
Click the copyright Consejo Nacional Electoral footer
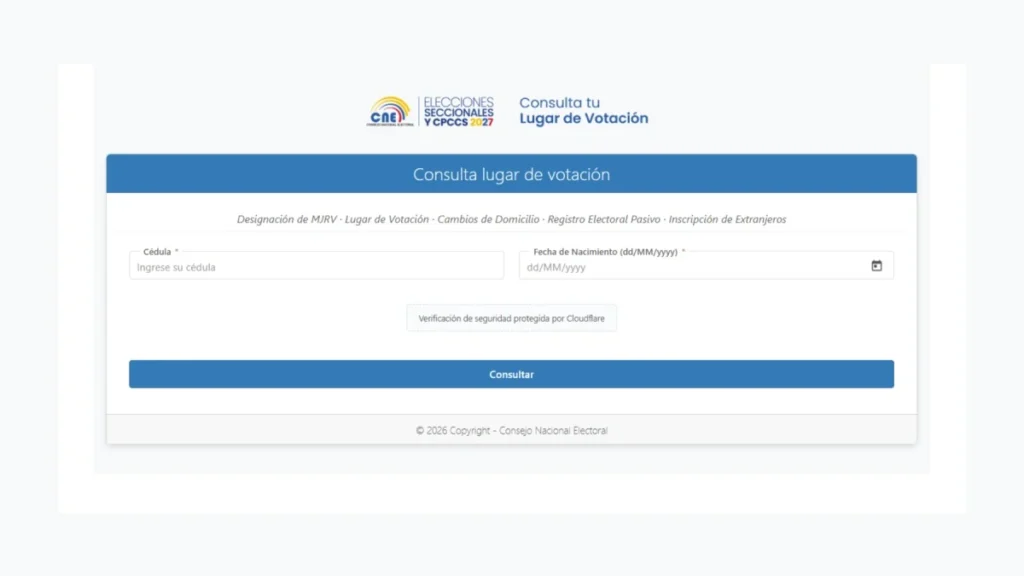click(511, 430)
